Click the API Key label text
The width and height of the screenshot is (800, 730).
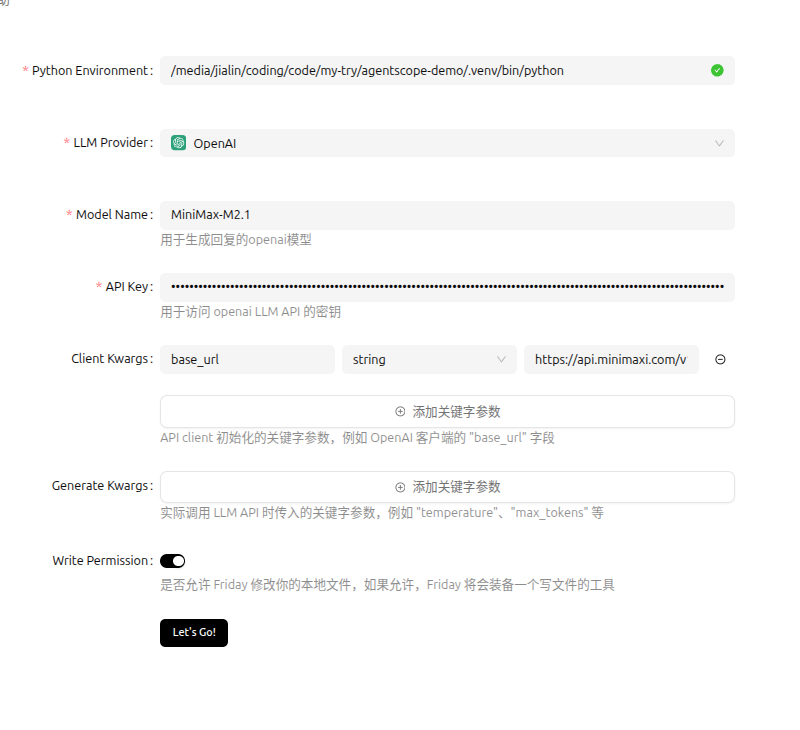pyautogui.click(x=128, y=287)
